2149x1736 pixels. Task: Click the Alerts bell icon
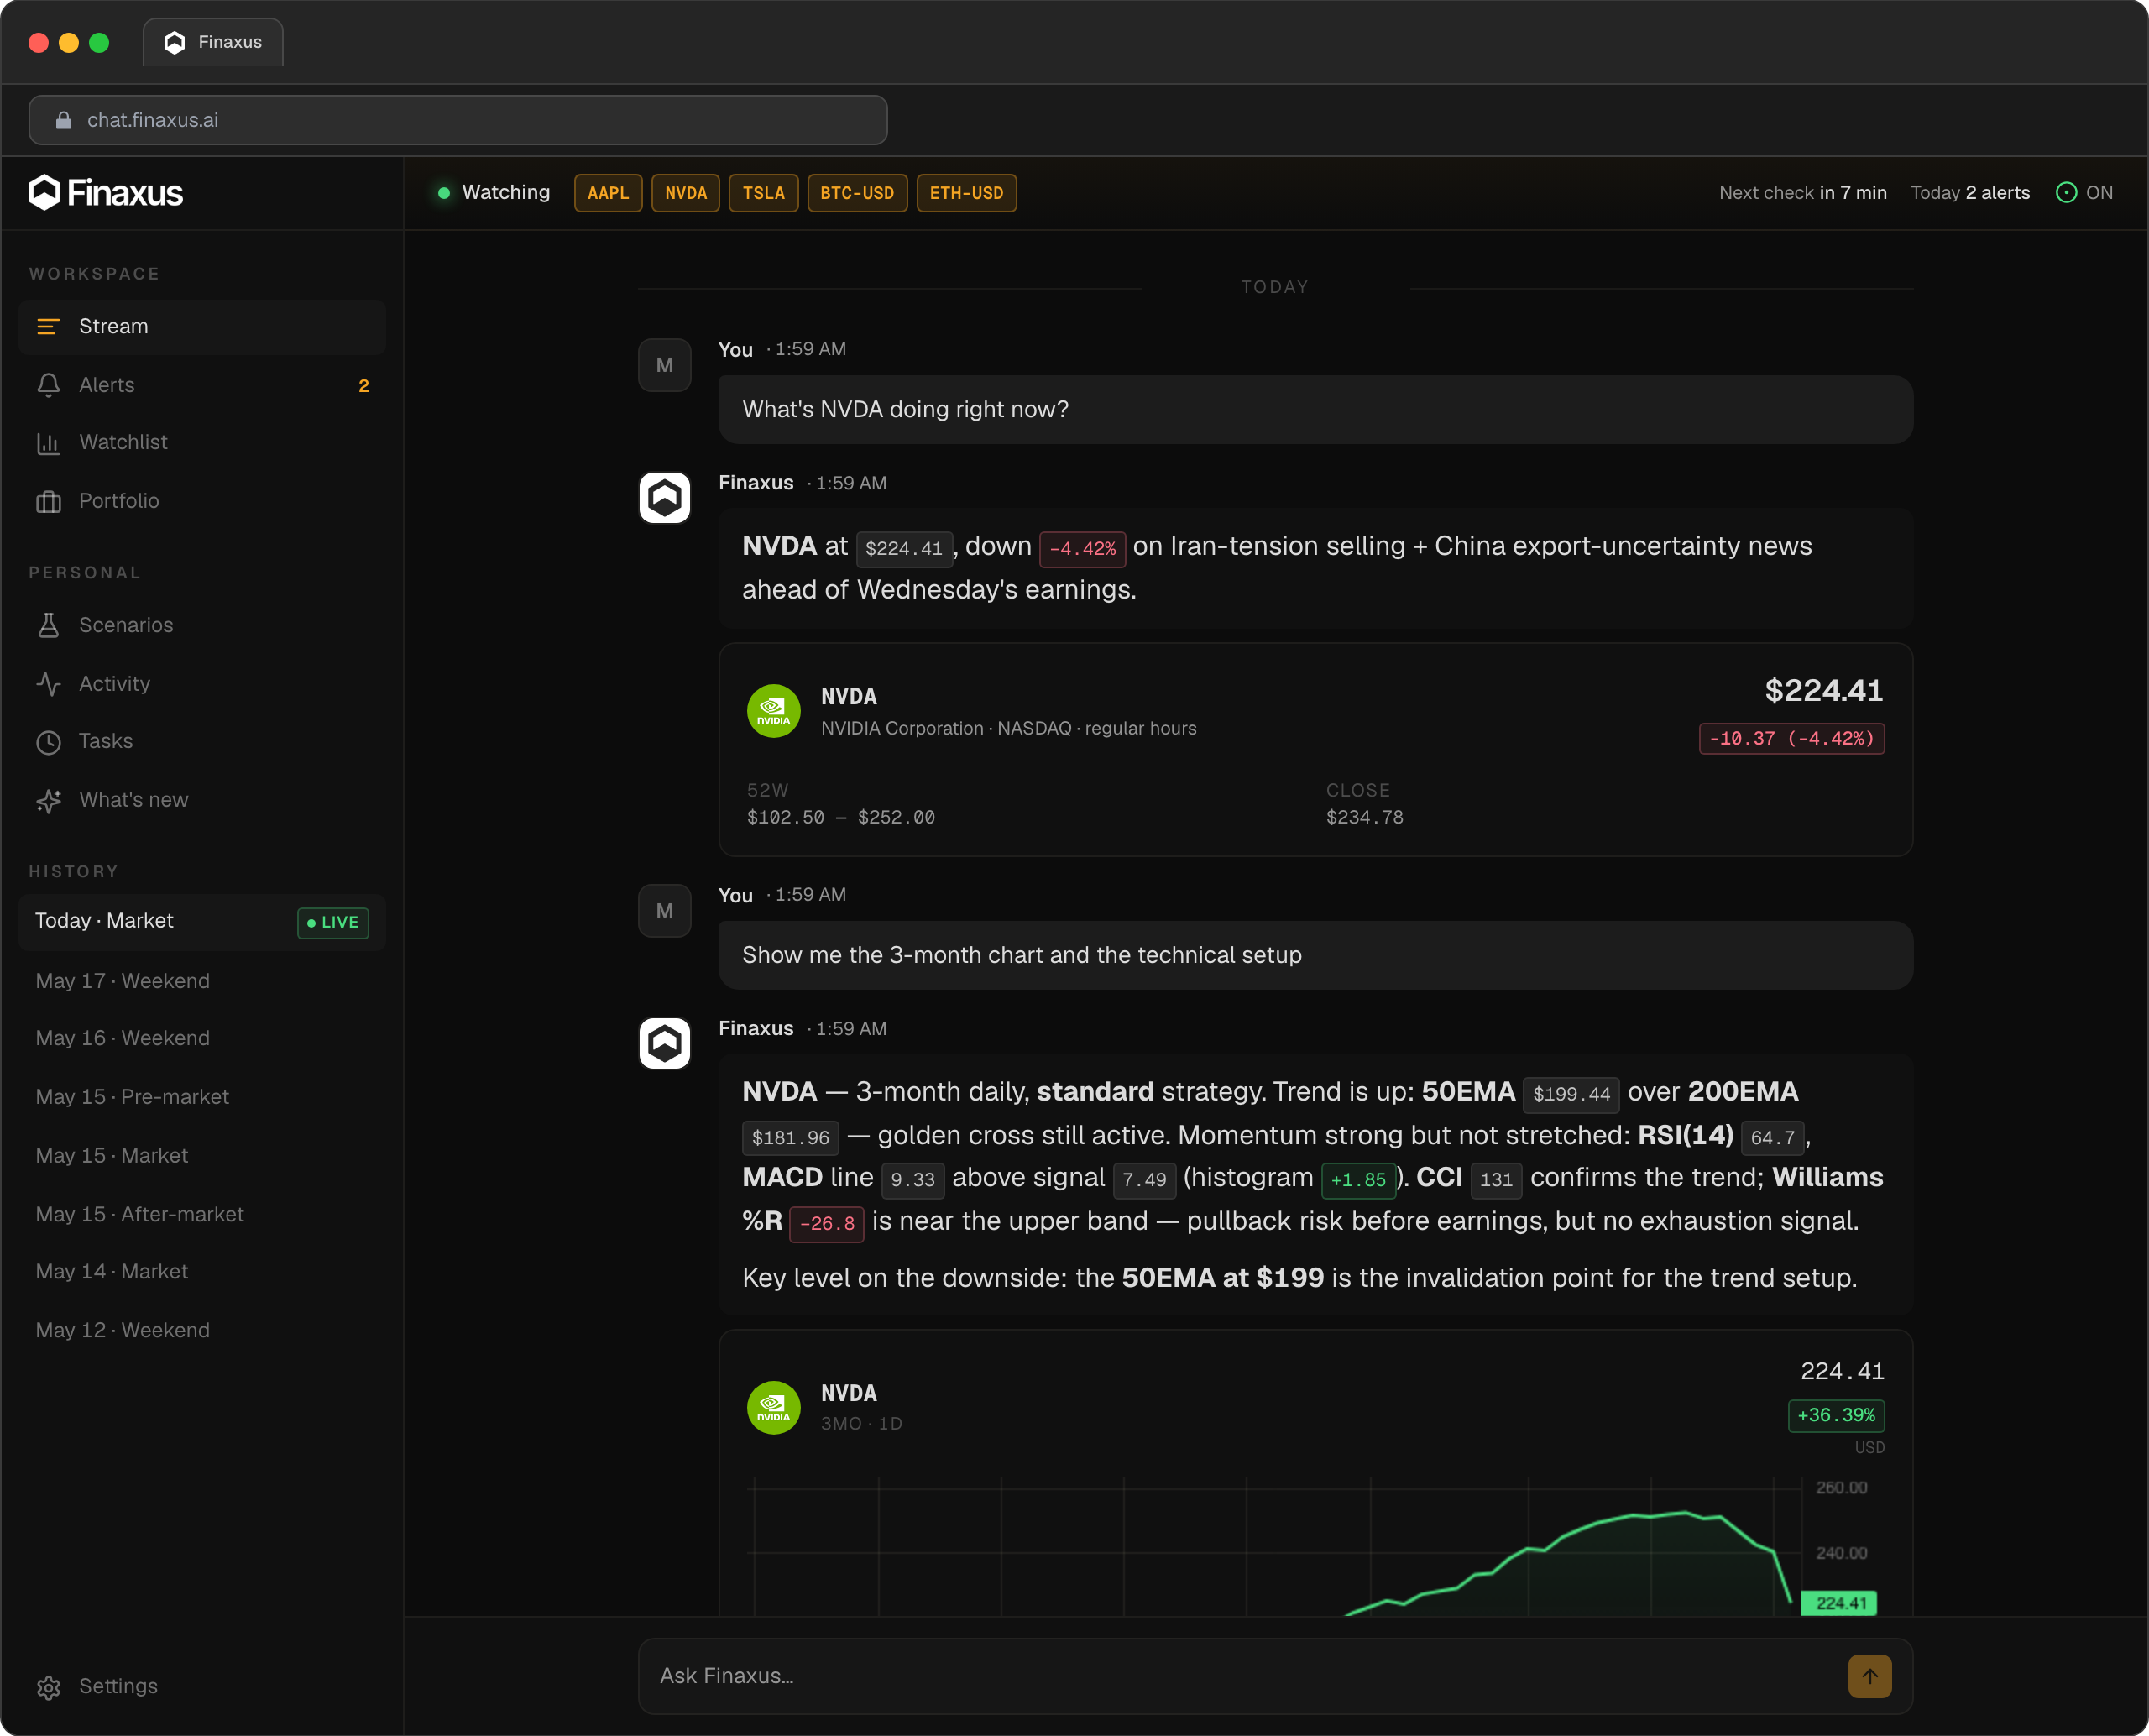(x=48, y=385)
